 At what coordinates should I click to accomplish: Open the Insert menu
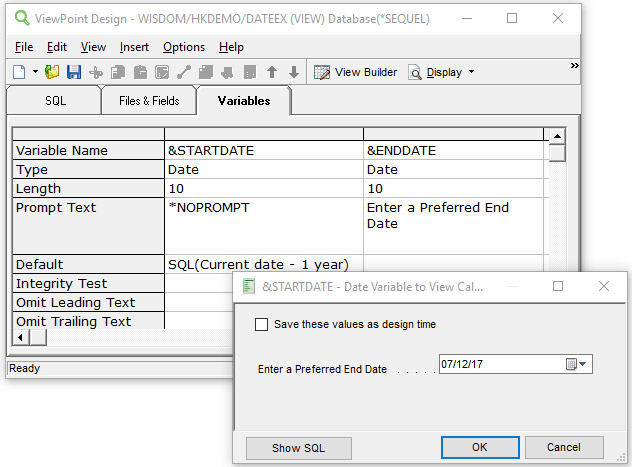pos(134,47)
